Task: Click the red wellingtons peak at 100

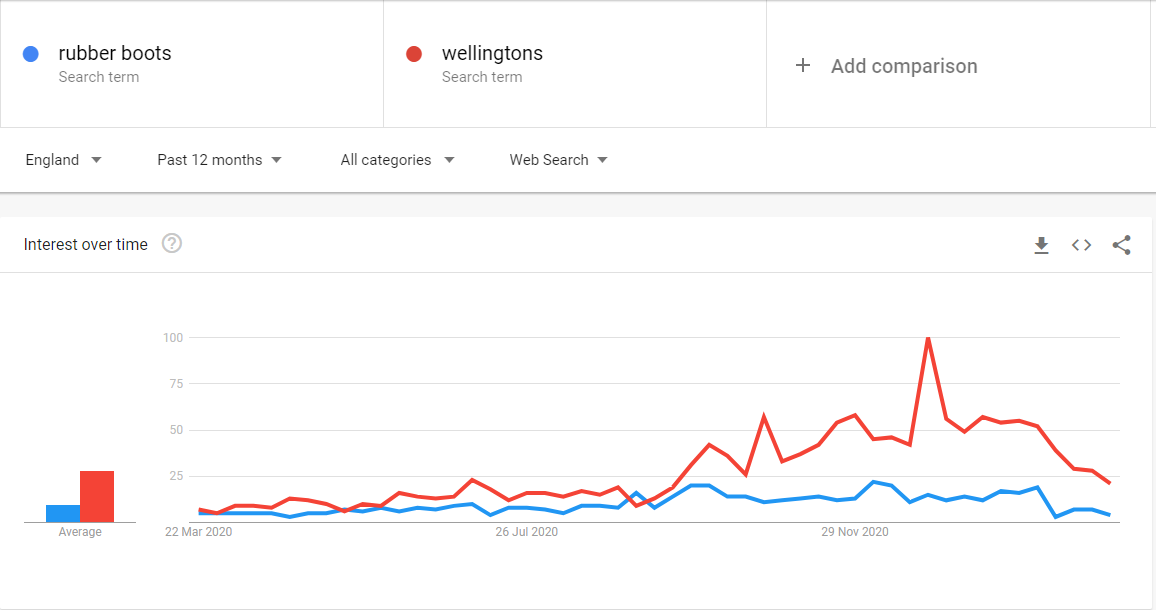Action: 928,339
